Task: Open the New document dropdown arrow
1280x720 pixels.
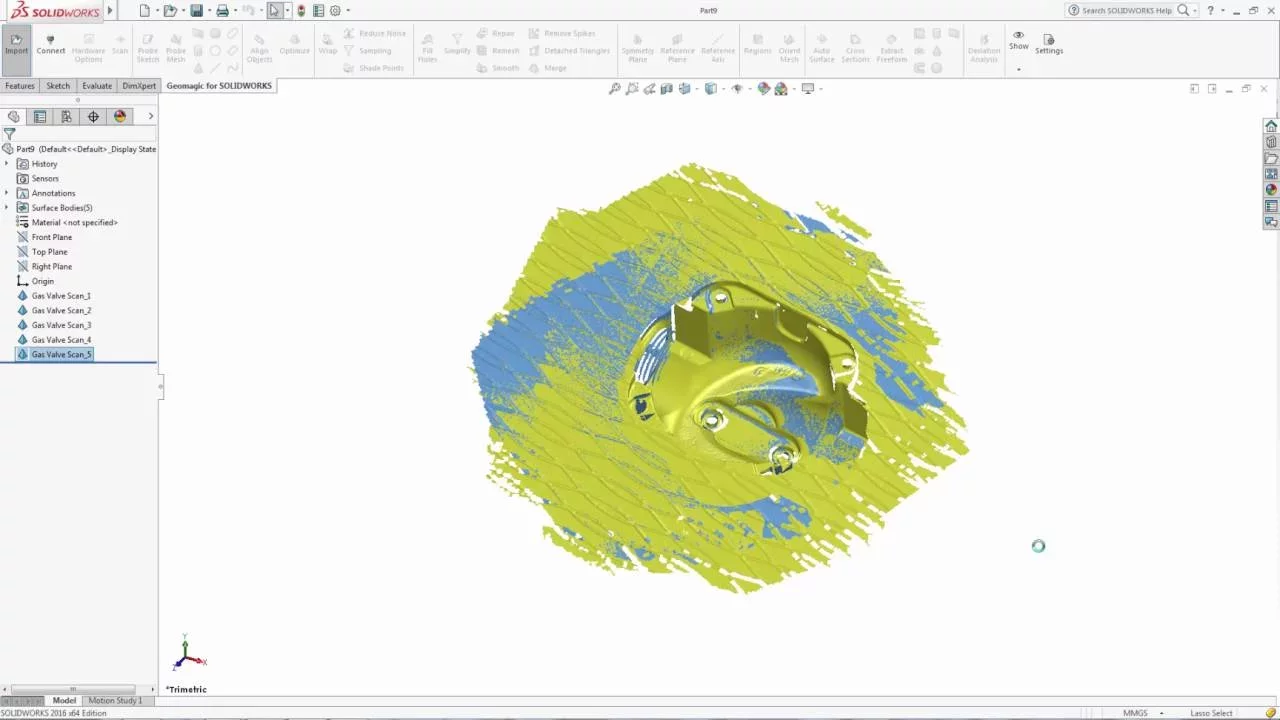Action: point(157,10)
